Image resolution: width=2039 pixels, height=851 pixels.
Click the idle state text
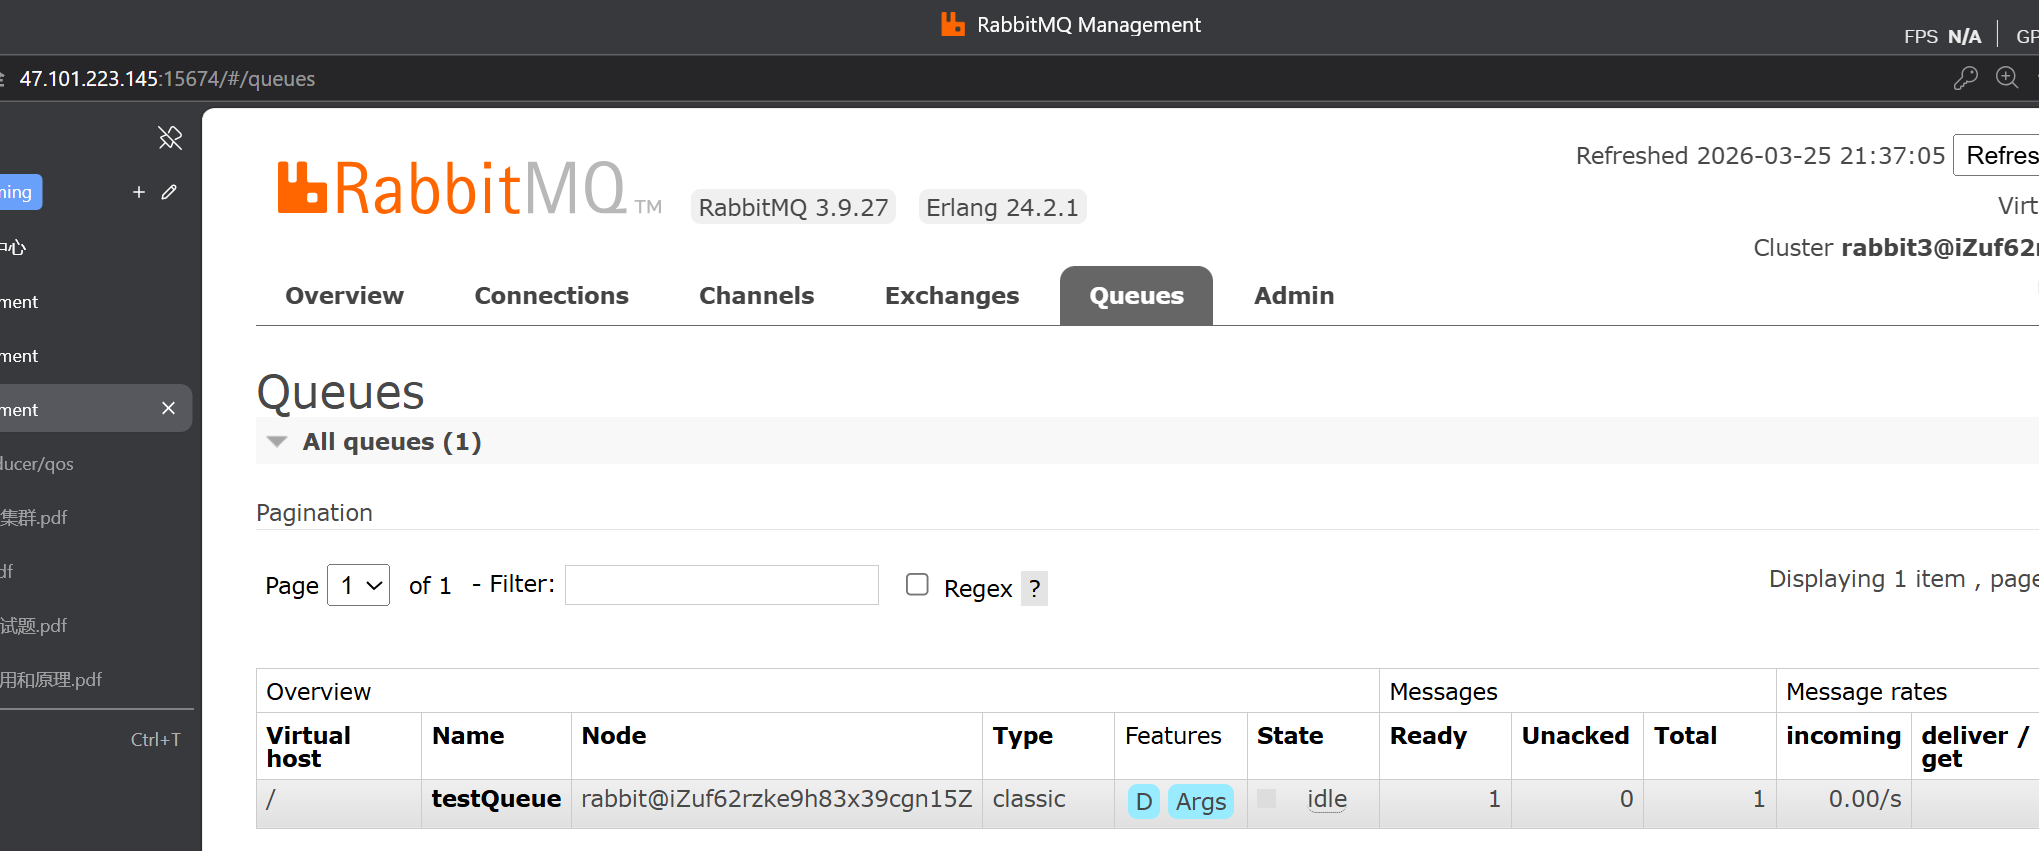tap(1327, 799)
